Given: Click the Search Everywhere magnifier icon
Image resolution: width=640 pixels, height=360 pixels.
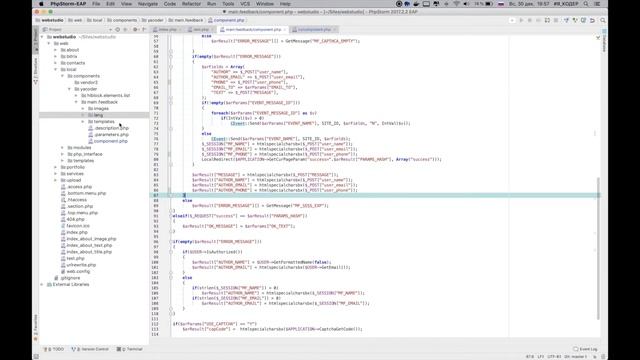Looking at the screenshot, I should point(602,20).
